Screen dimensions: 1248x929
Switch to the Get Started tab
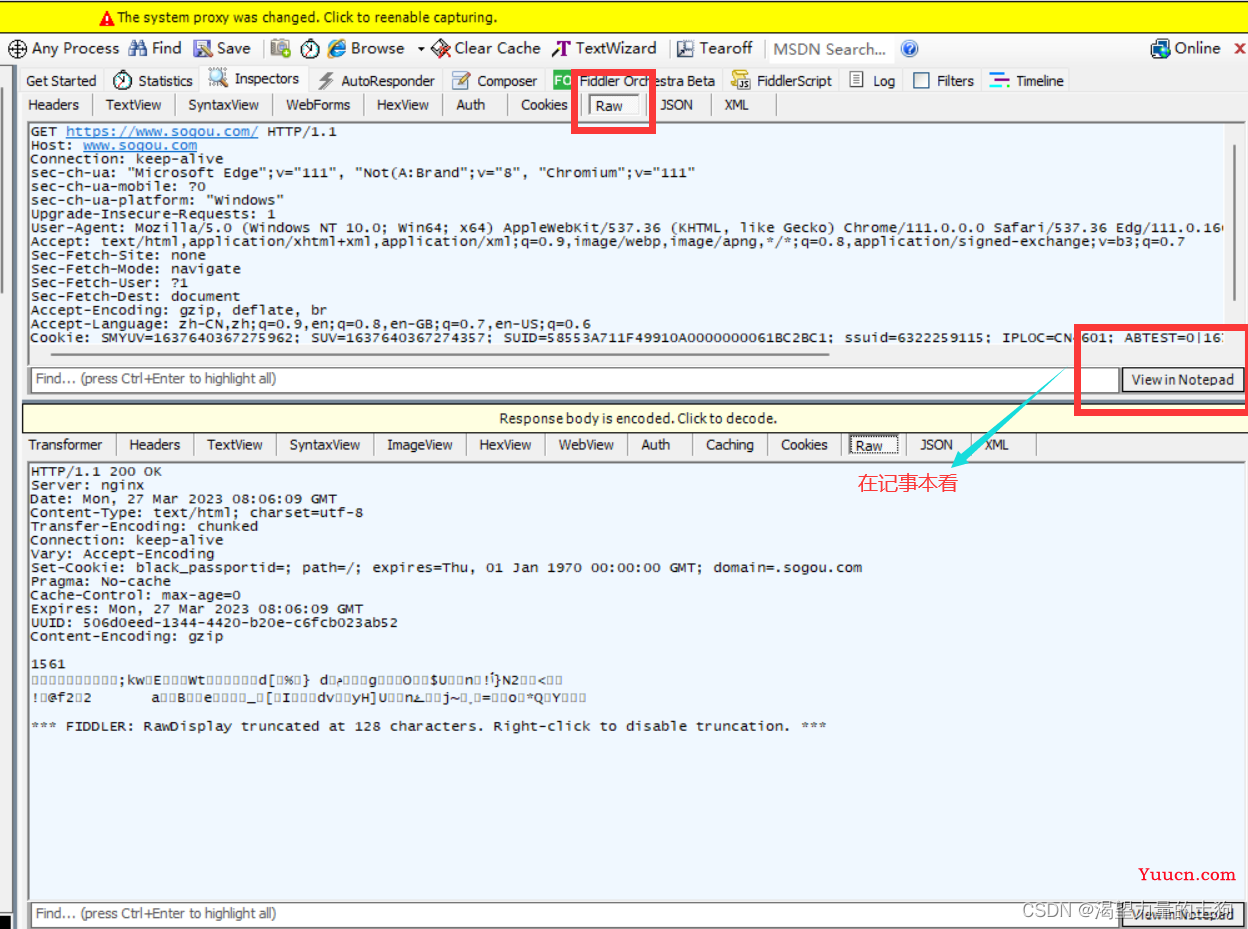click(61, 81)
